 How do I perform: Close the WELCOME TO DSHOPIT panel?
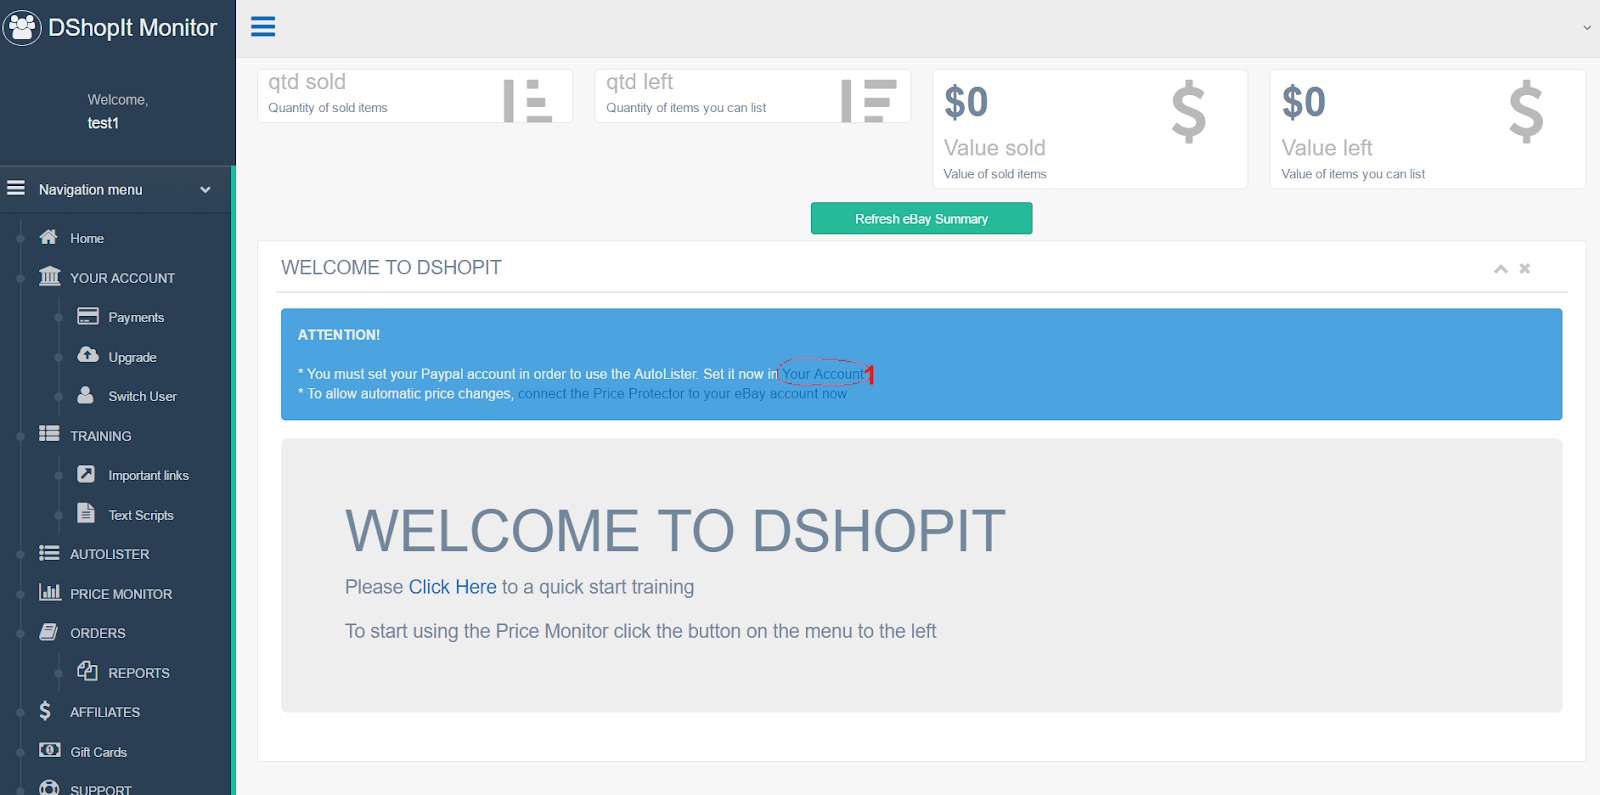pyautogui.click(x=1525, y=268)
